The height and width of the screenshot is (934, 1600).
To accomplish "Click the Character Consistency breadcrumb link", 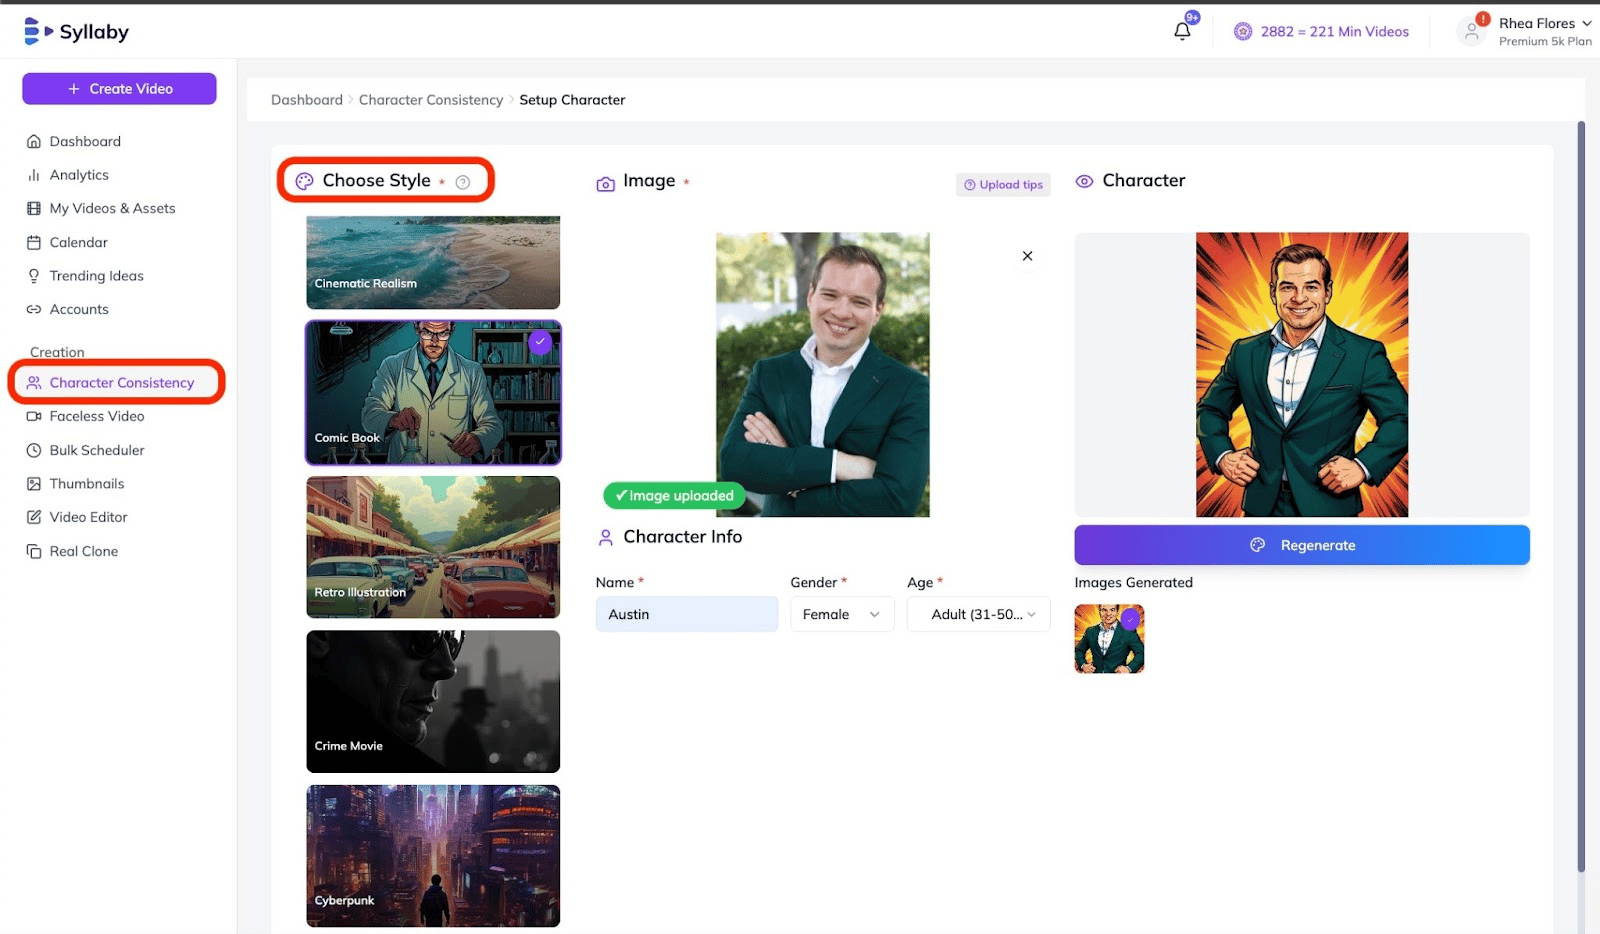I will tap(431, 100).
